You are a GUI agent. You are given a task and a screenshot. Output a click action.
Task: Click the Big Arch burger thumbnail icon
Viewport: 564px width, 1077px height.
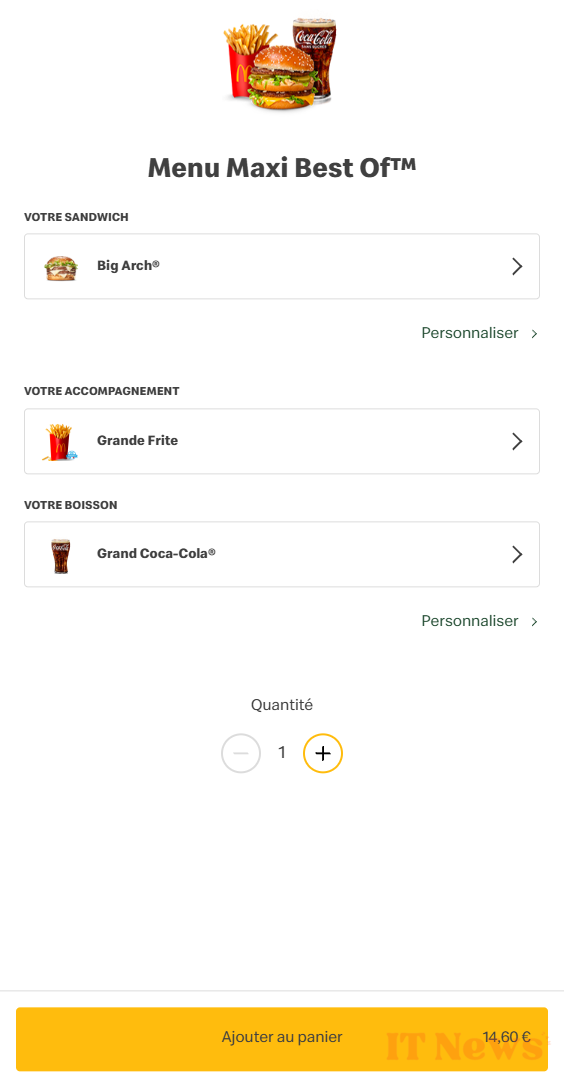61,267
